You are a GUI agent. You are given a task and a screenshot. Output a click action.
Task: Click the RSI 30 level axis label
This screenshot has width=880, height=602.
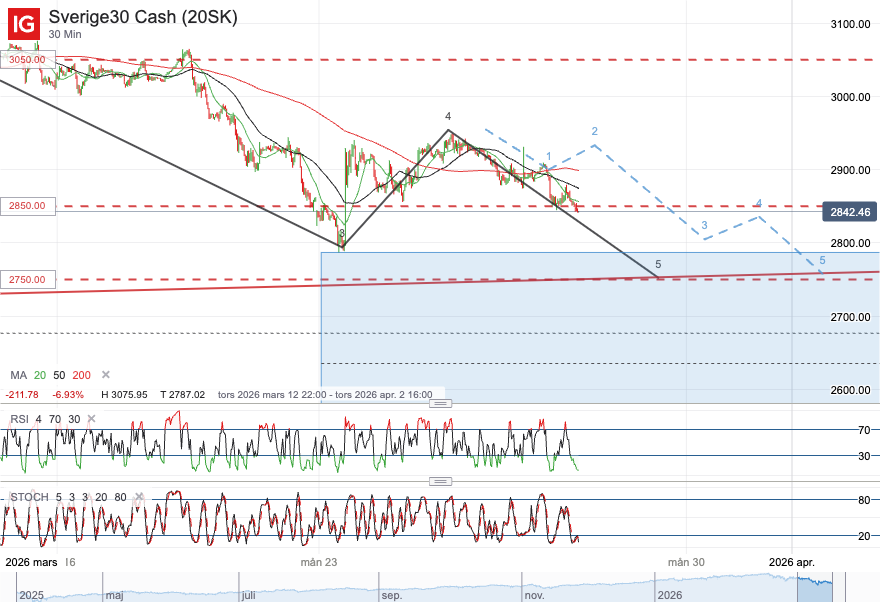coord(864,456)
